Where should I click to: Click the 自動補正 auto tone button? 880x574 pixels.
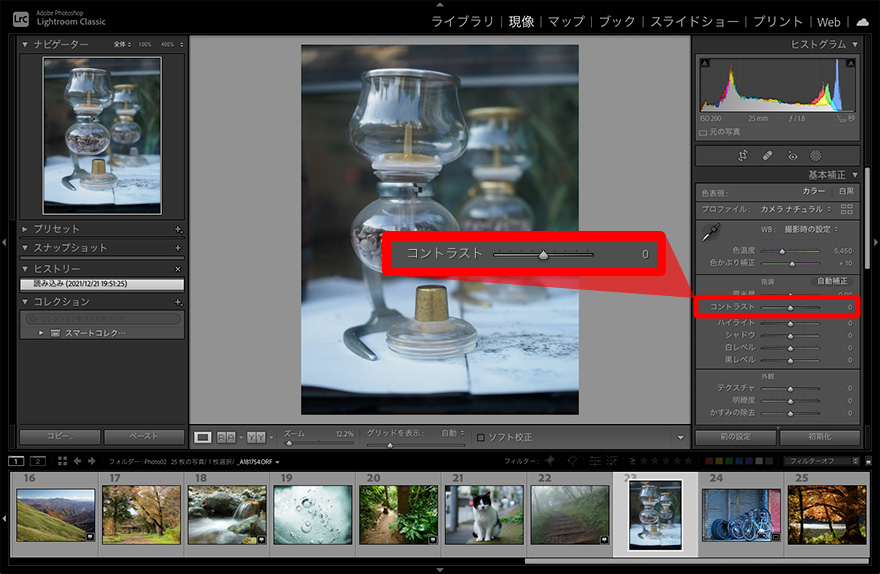pyautogui.click(x=832, y=281)
